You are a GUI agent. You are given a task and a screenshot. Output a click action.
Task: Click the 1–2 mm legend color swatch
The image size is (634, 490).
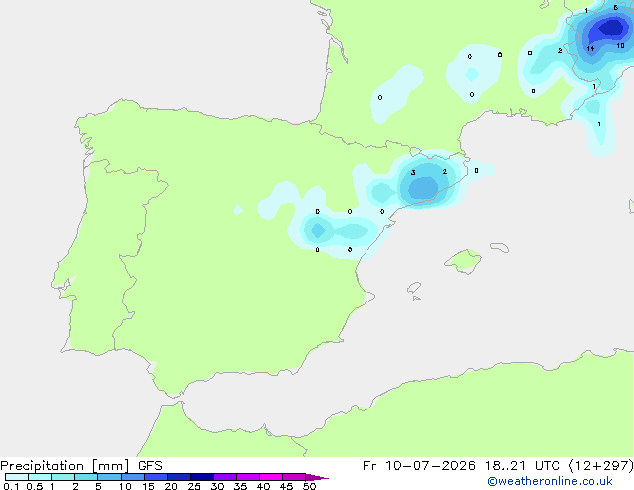tap(63, 477)
